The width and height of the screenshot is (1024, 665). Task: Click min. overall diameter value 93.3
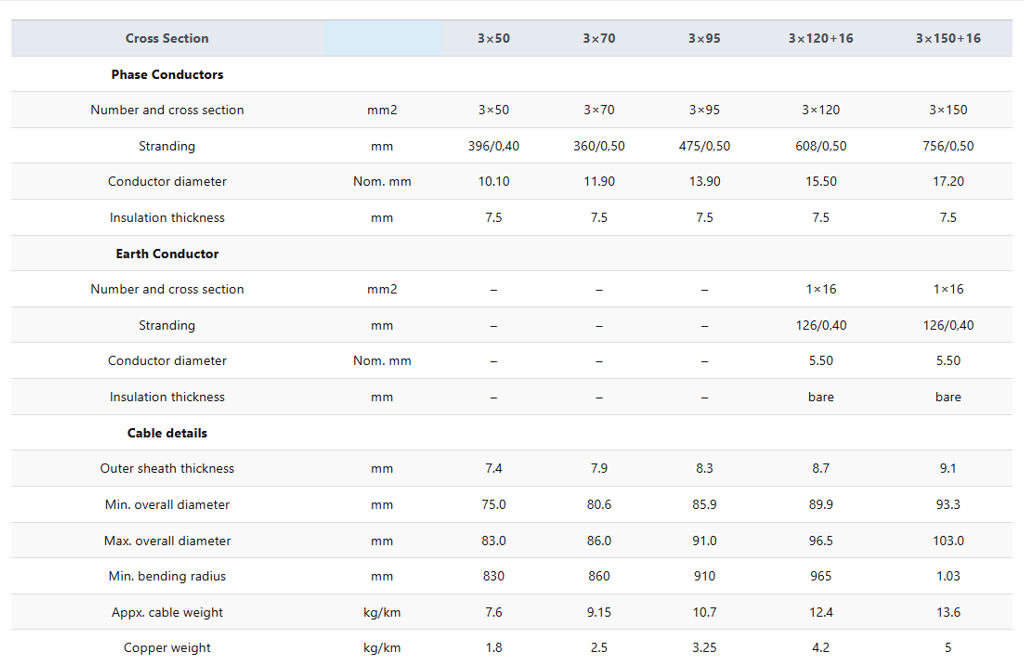(x=948, y=505)
